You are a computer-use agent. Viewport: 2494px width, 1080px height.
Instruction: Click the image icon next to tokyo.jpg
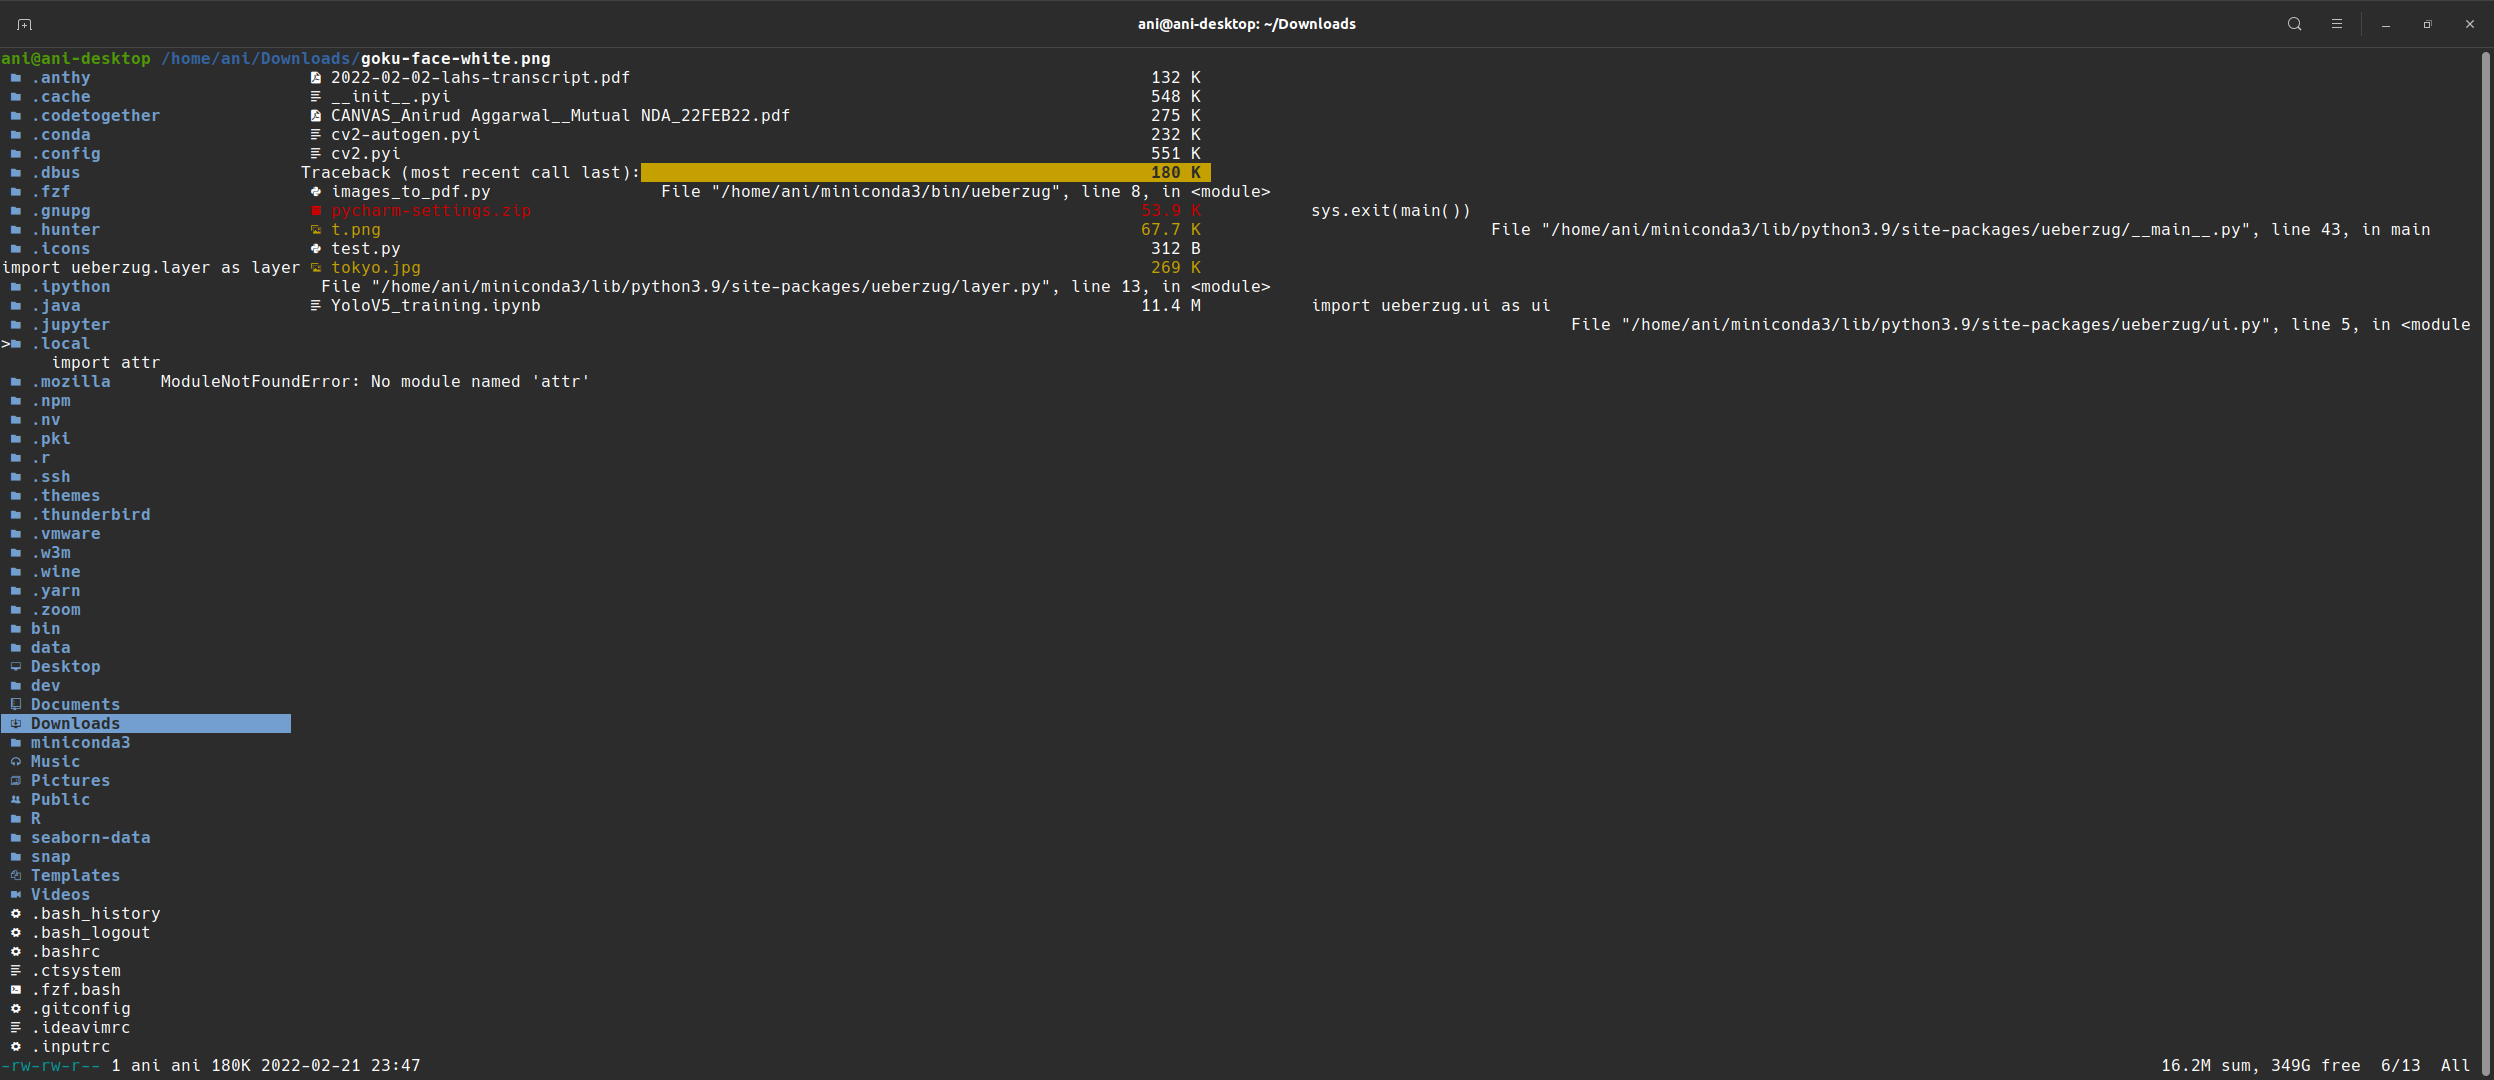[316, 267]
